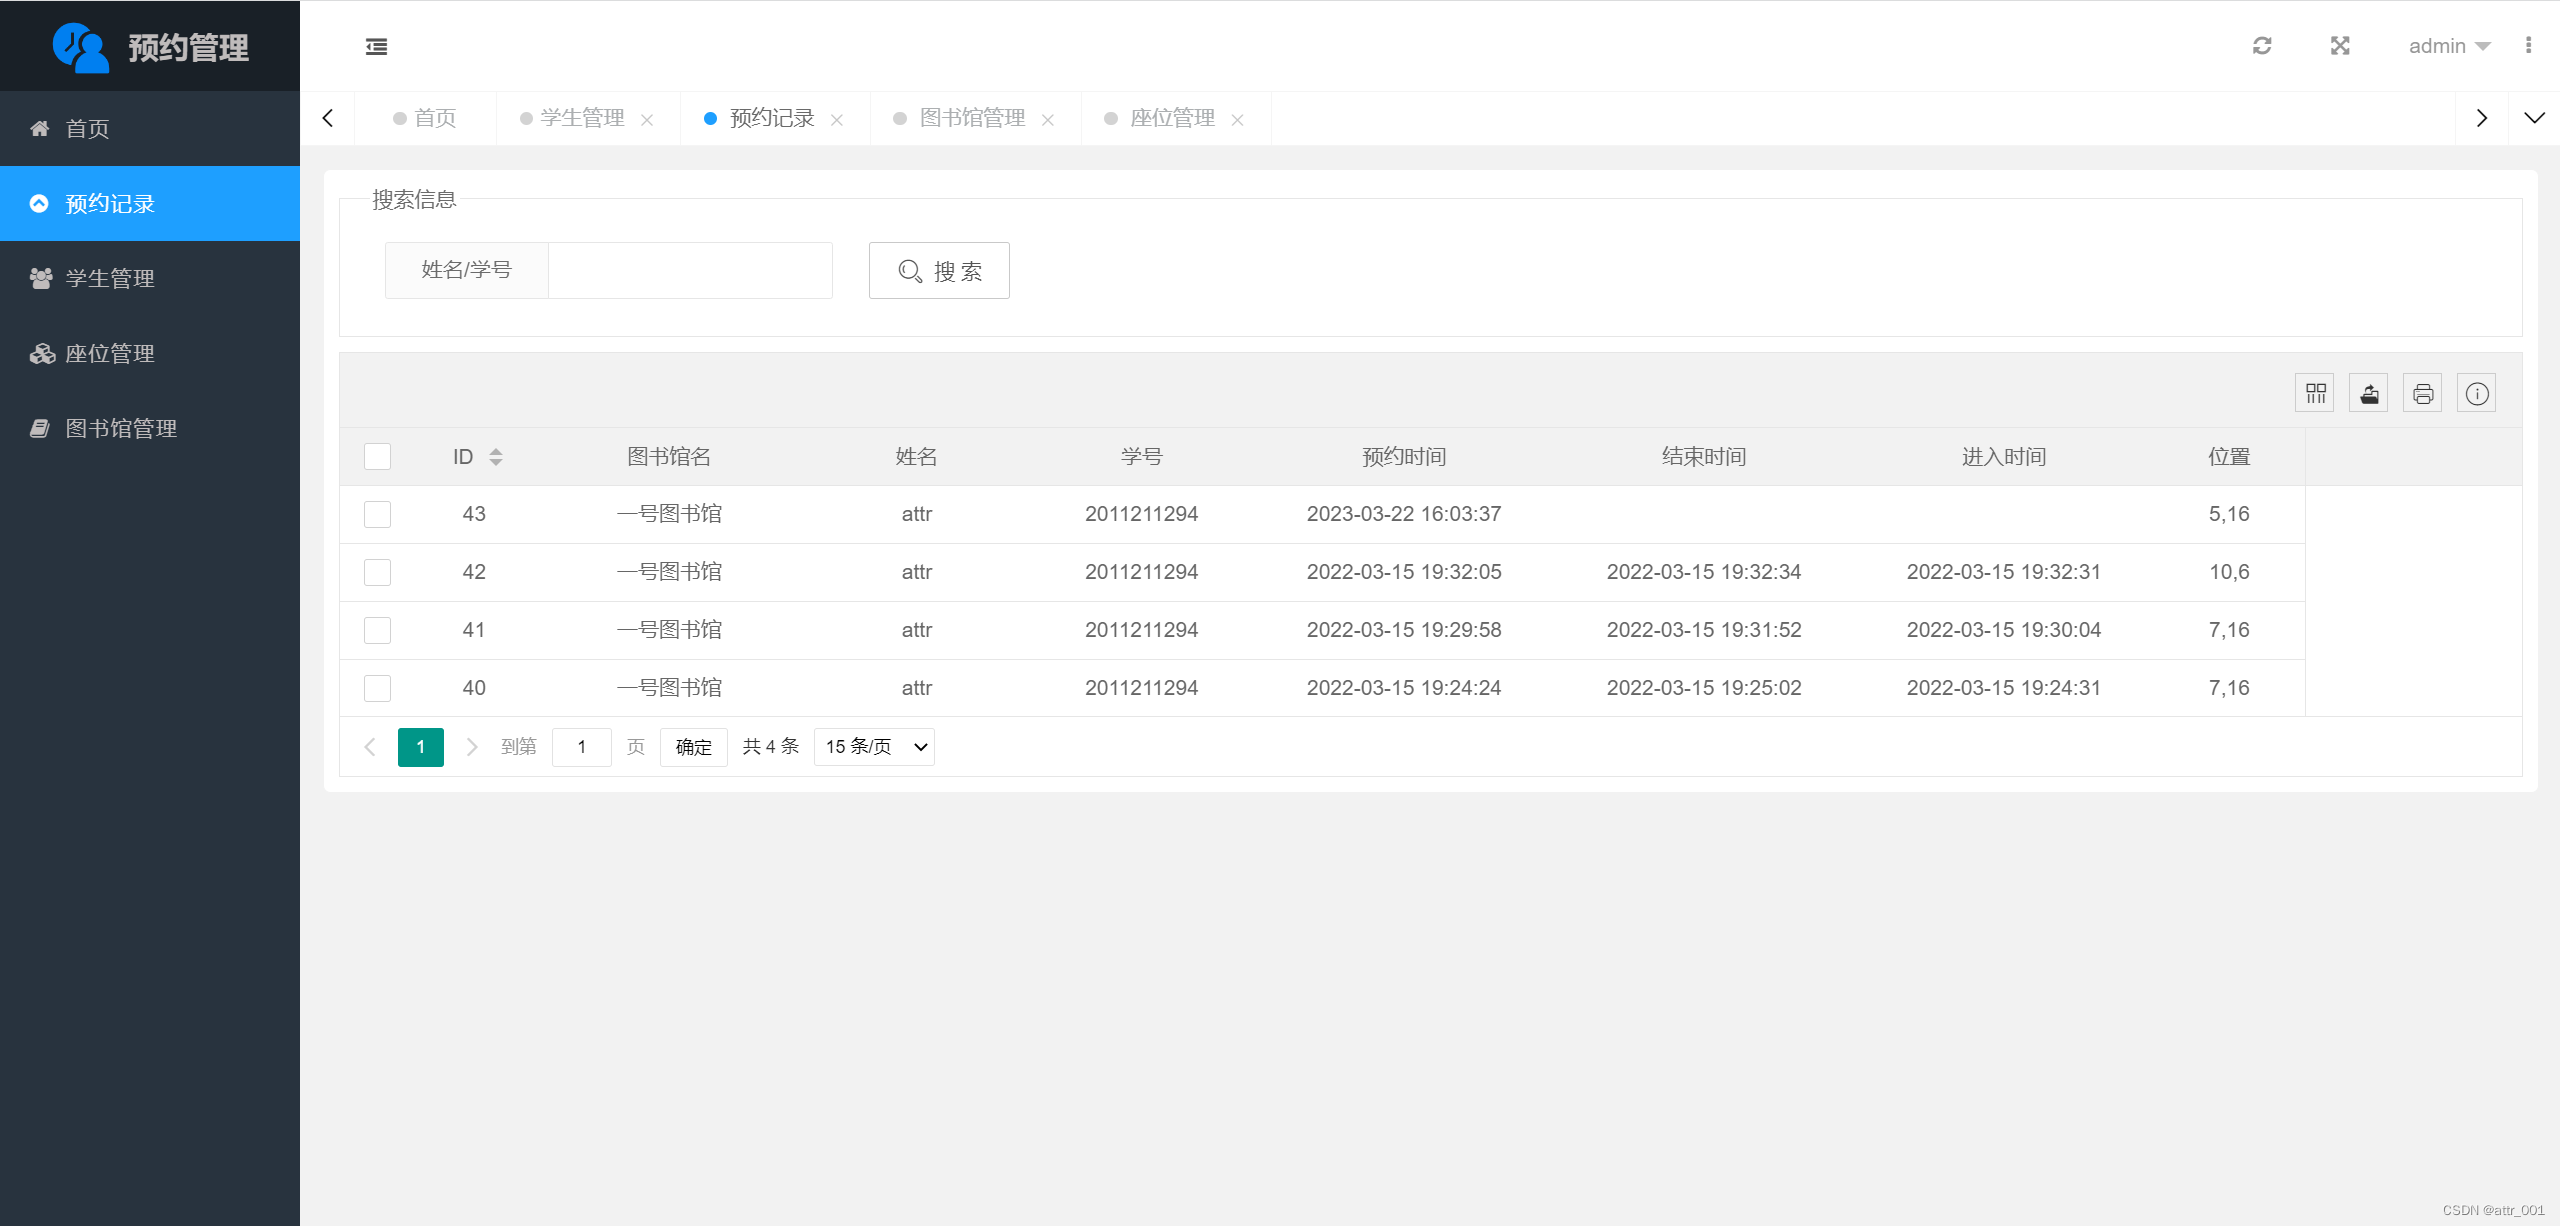
Task: Click the 搜索 search button
Action: click(938, 270)
